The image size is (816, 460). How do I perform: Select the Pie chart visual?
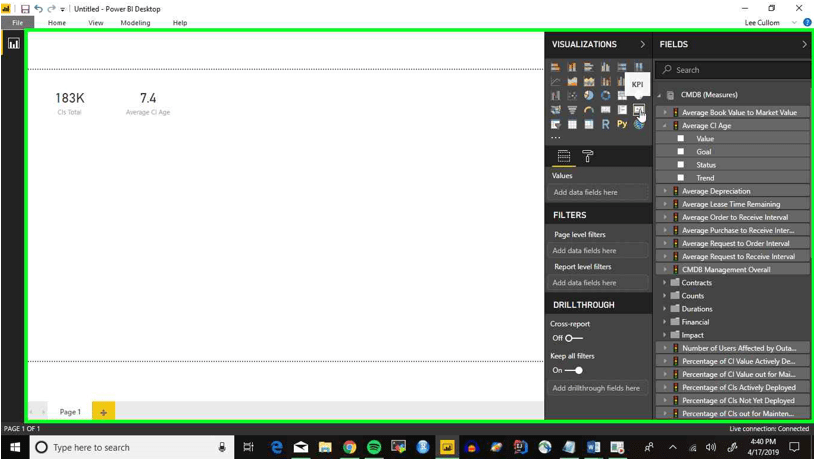[x=589, y=96]
